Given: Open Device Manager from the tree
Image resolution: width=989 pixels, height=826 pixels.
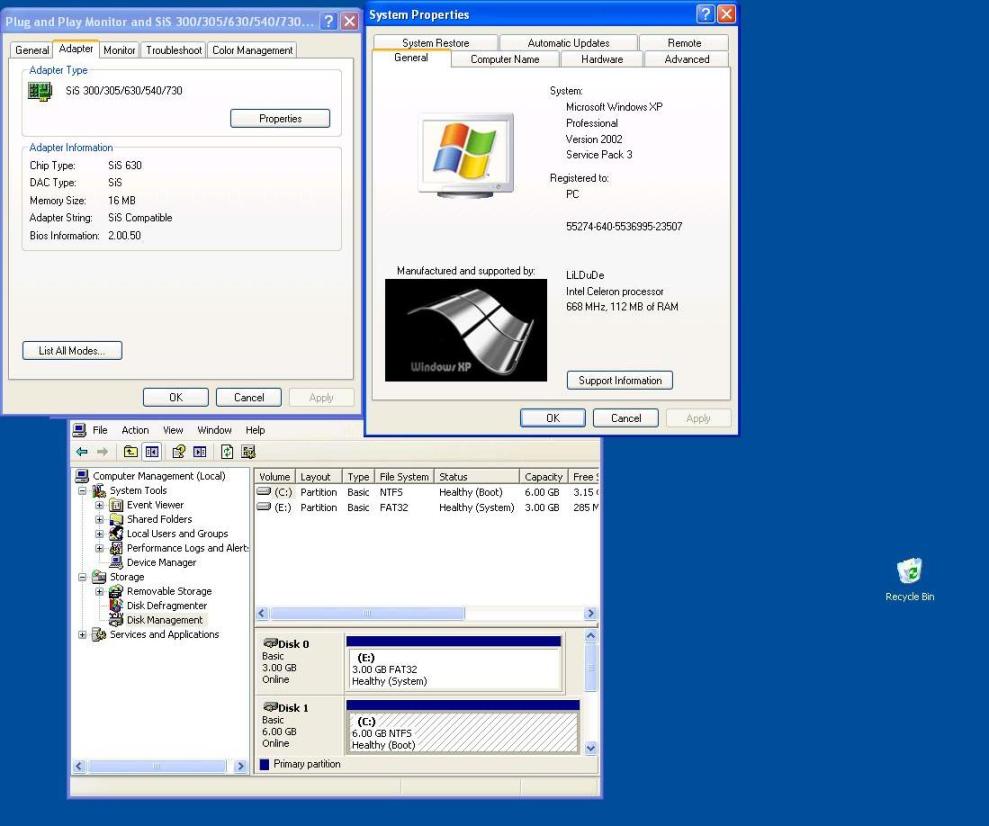Looking at the screenshot, I should tap(160, 562).
